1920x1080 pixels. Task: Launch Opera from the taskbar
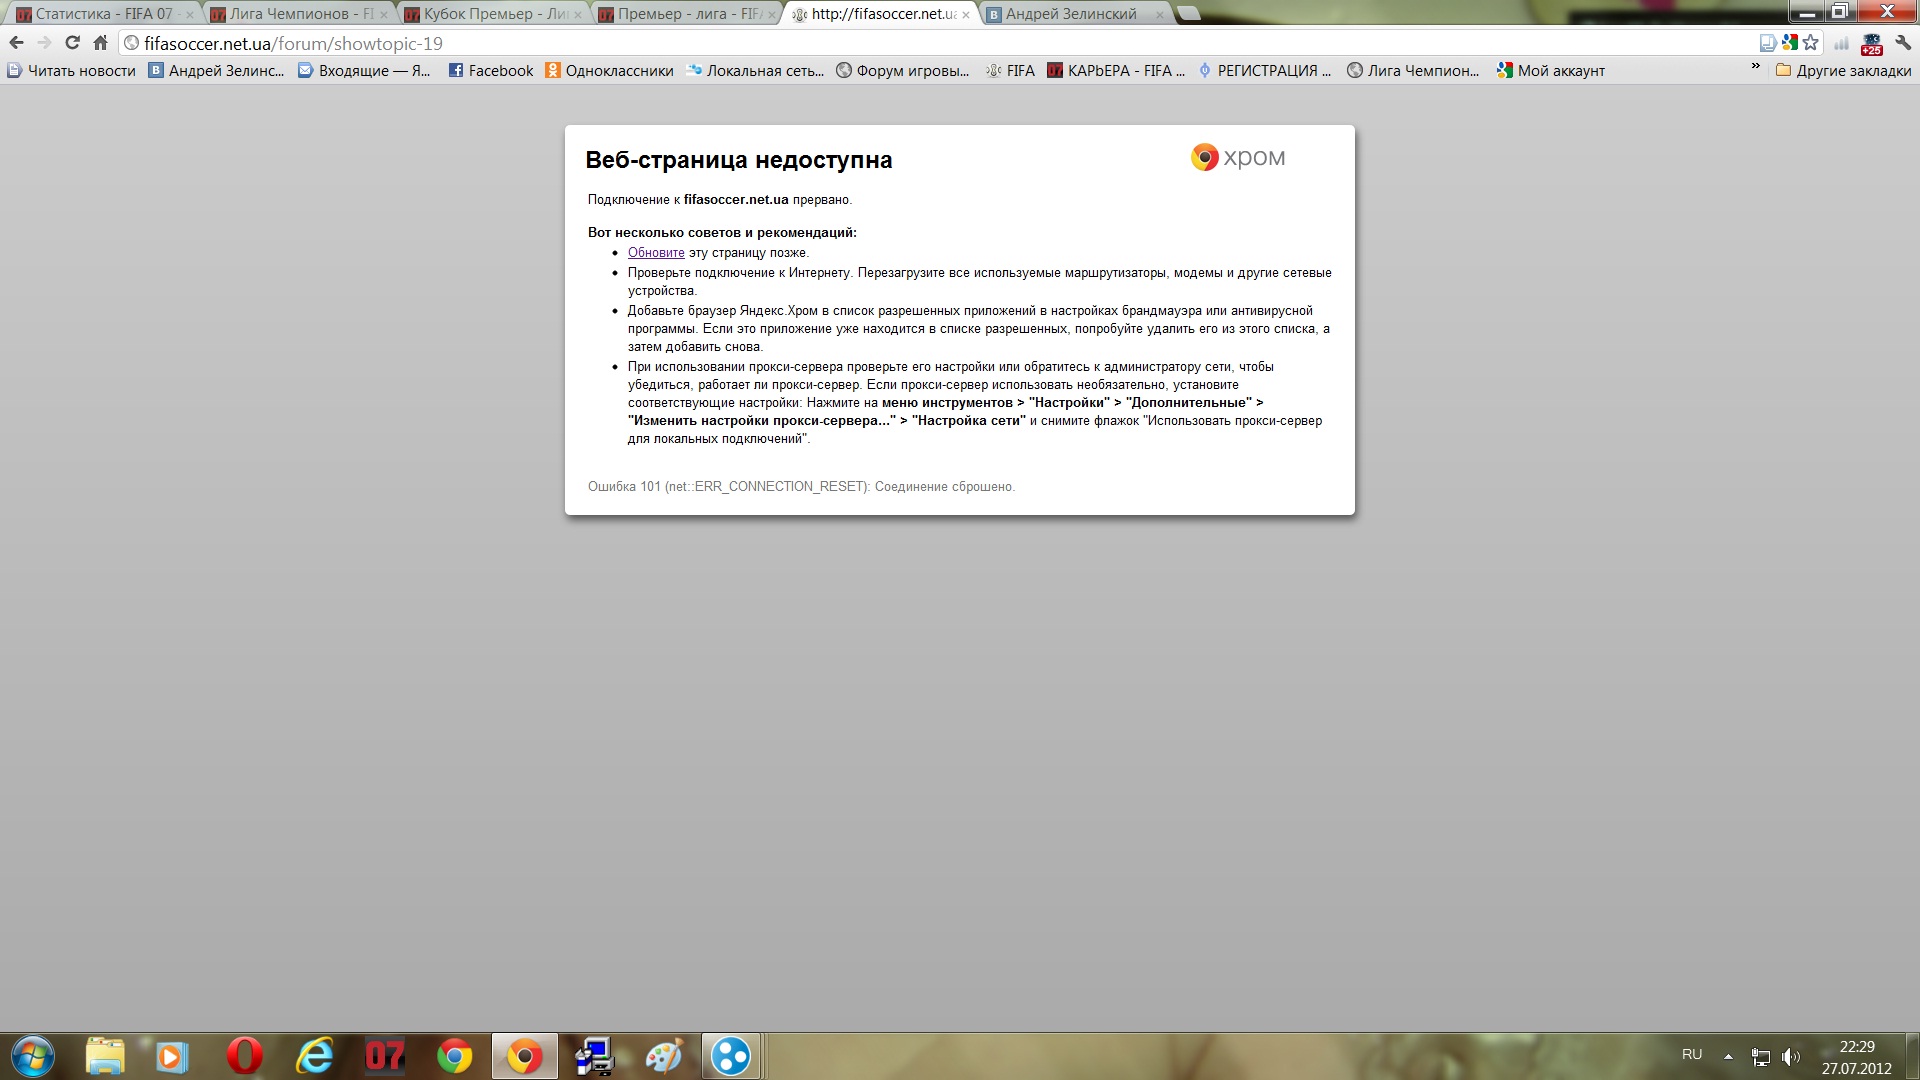tap(244, 1056)
